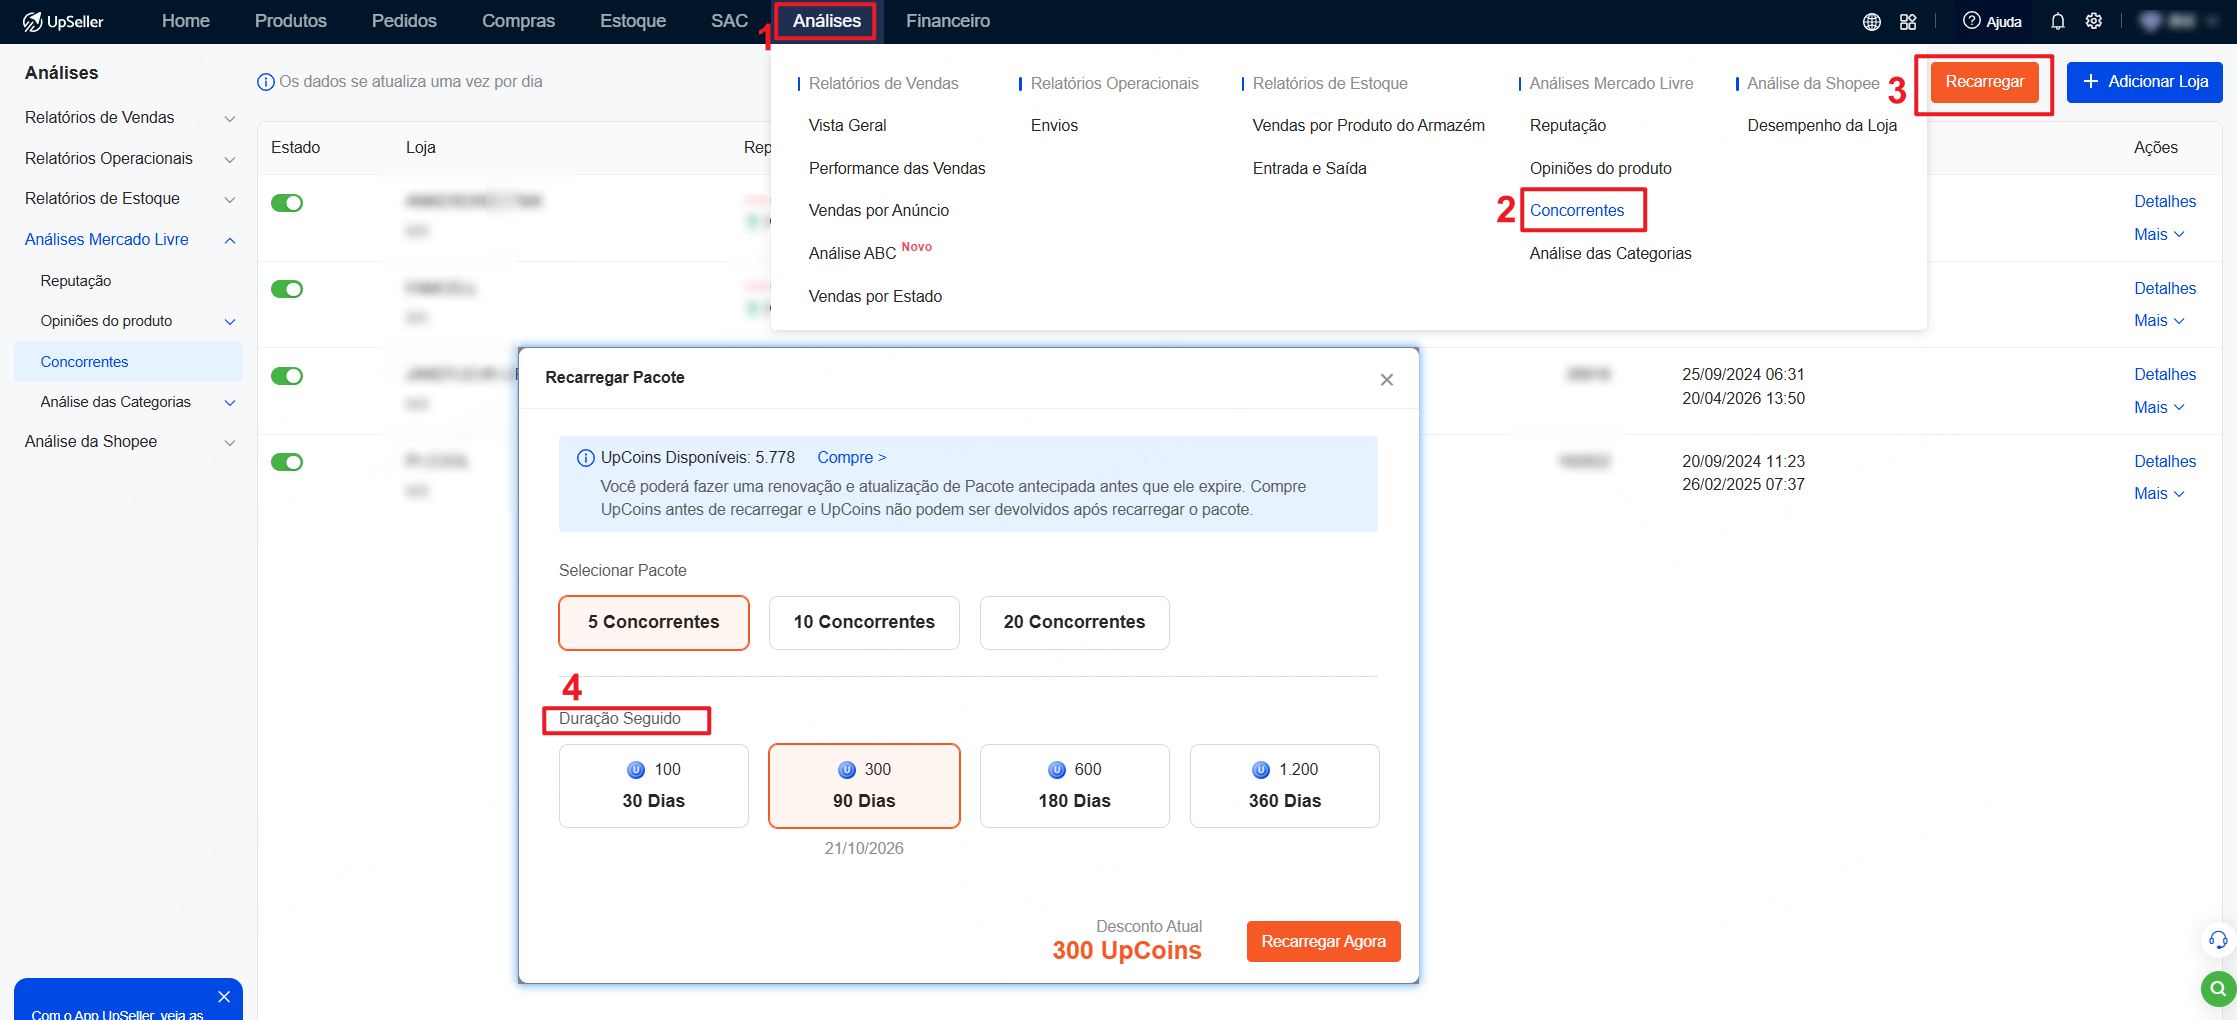Screen dimensions: 2237x1020
Task: Open the Financeiro tab
Action: click(x=948, y=21)
